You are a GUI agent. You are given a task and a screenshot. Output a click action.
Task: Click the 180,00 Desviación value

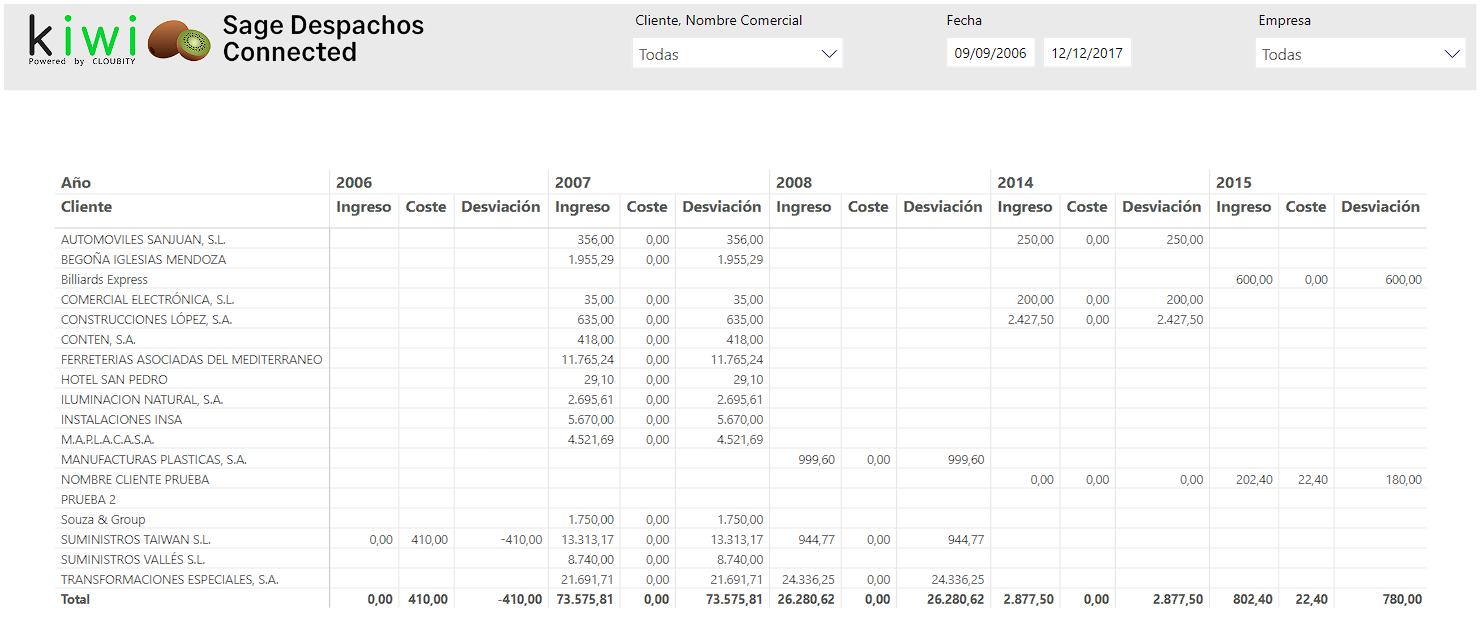[1403, 480]
